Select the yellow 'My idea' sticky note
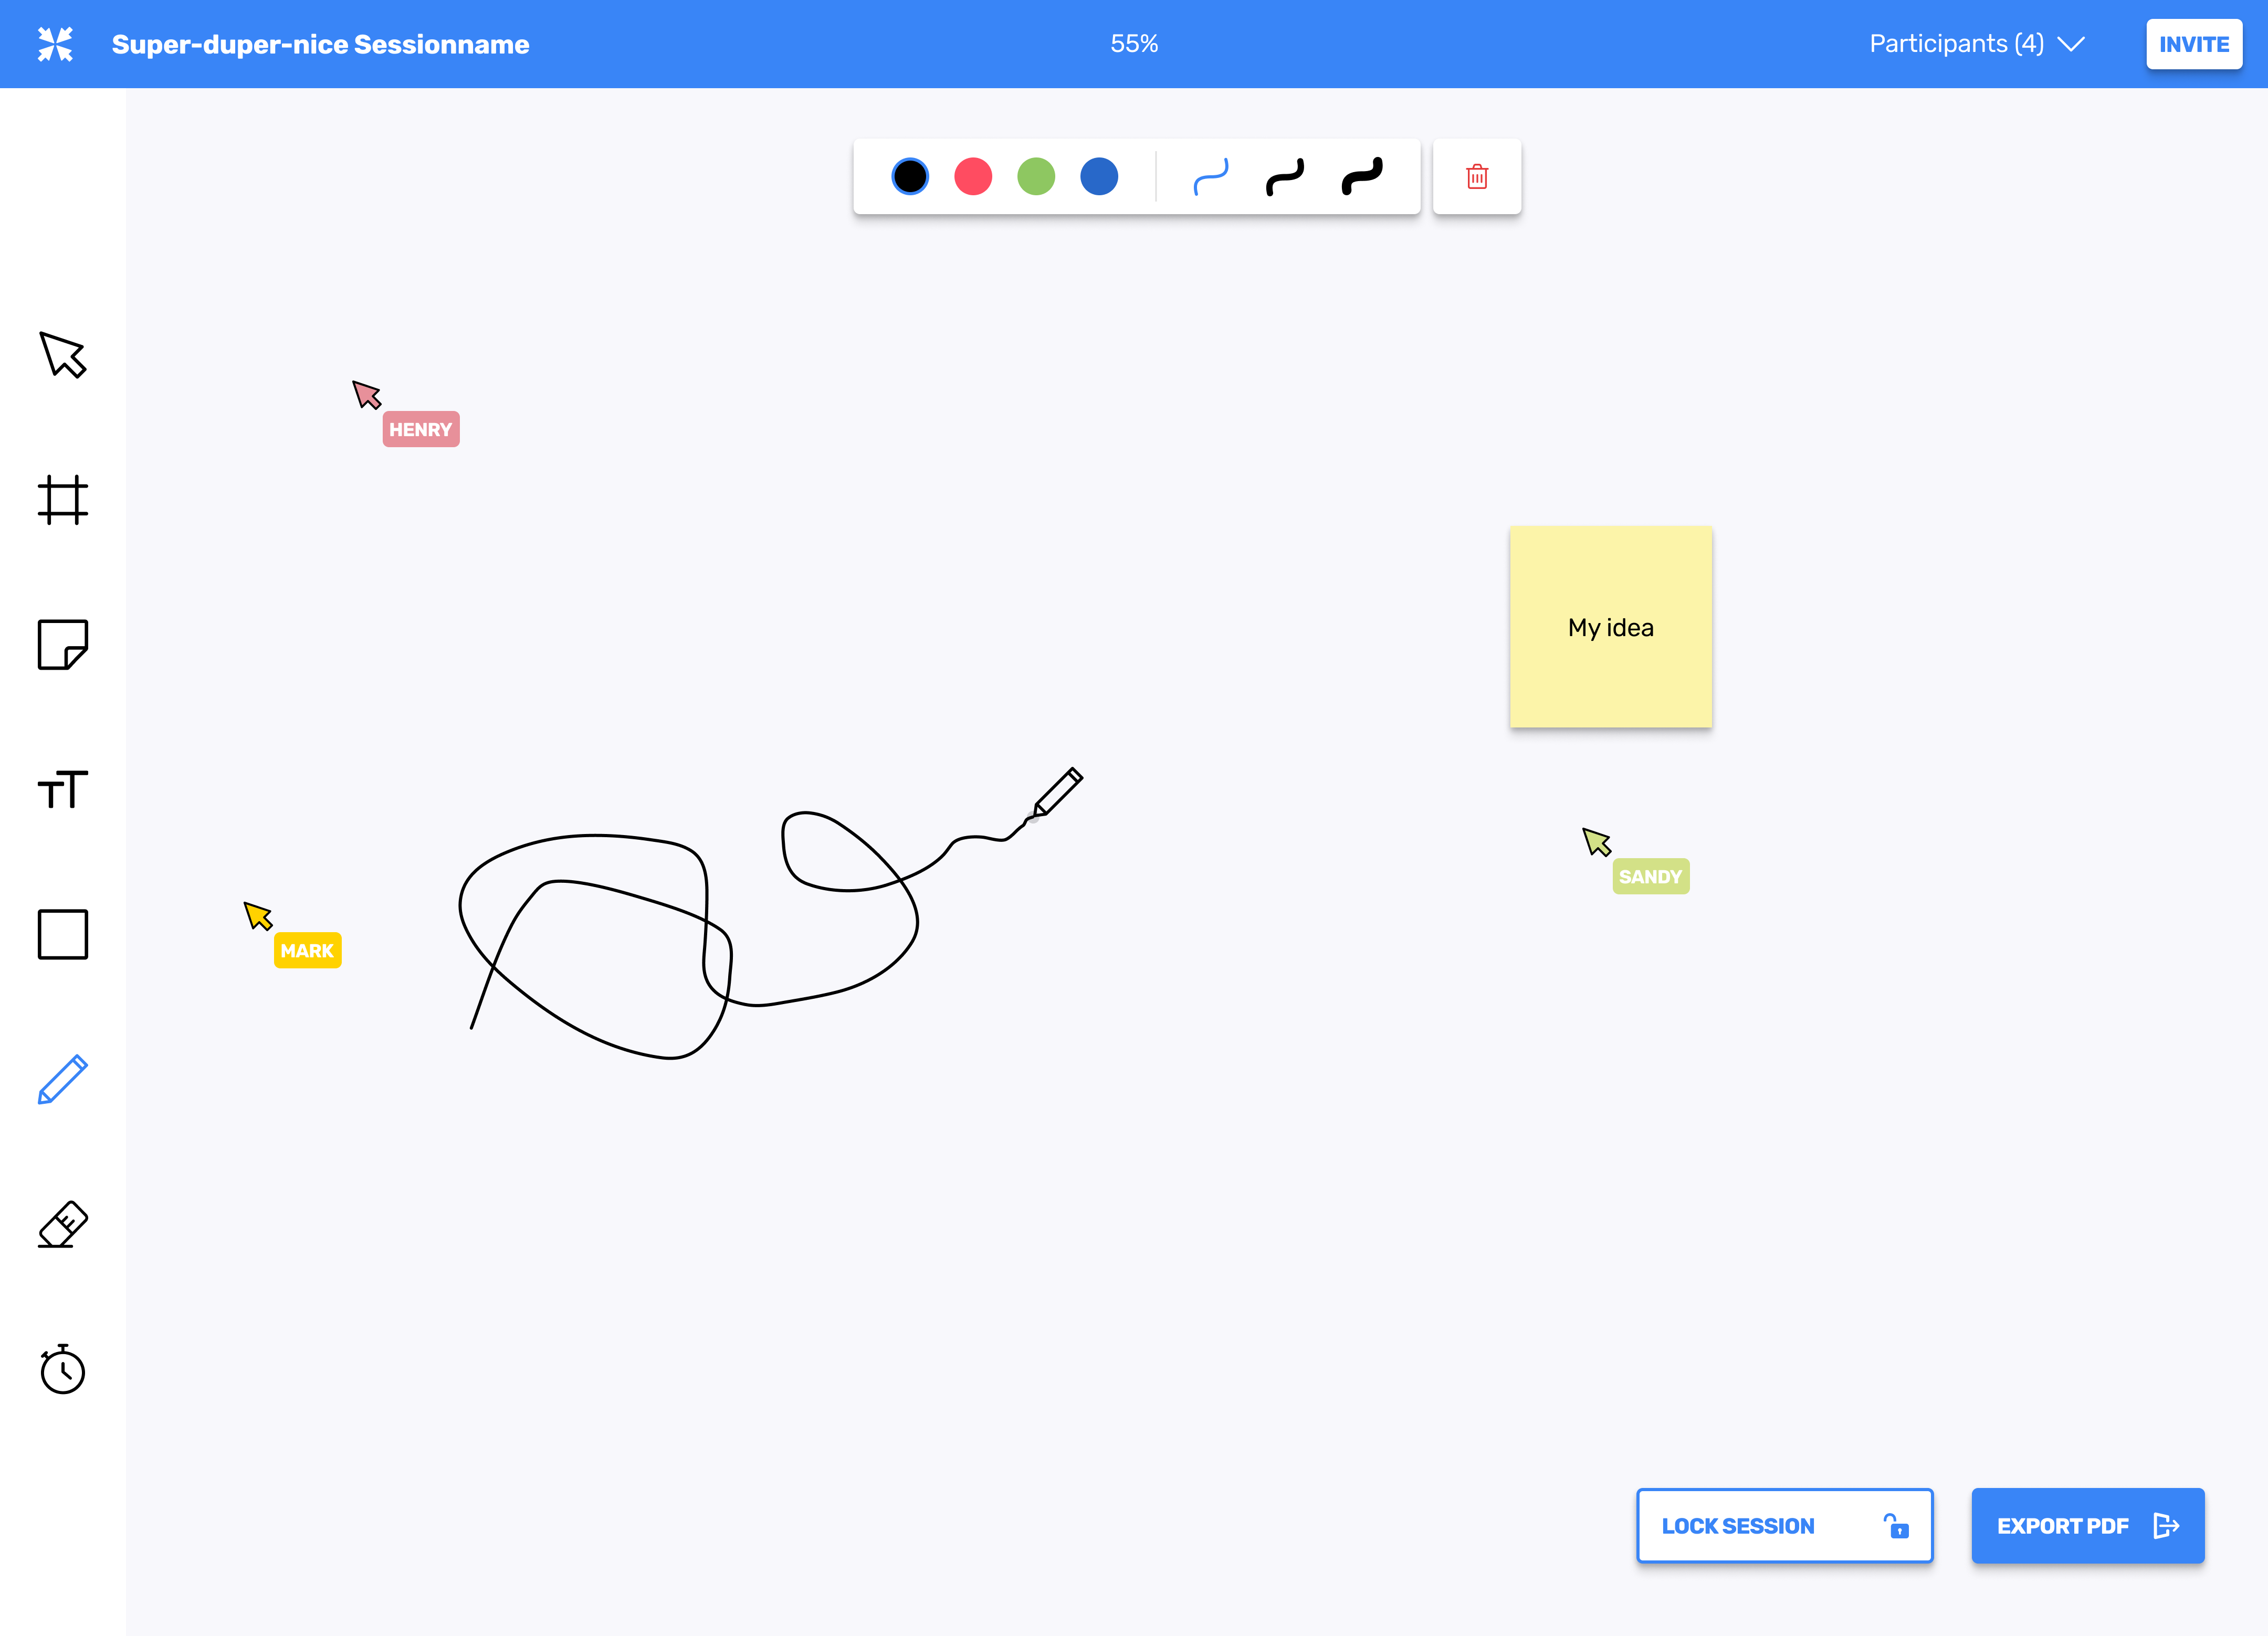This screenshot has height=1636, width=2268. click(1611, 627)
